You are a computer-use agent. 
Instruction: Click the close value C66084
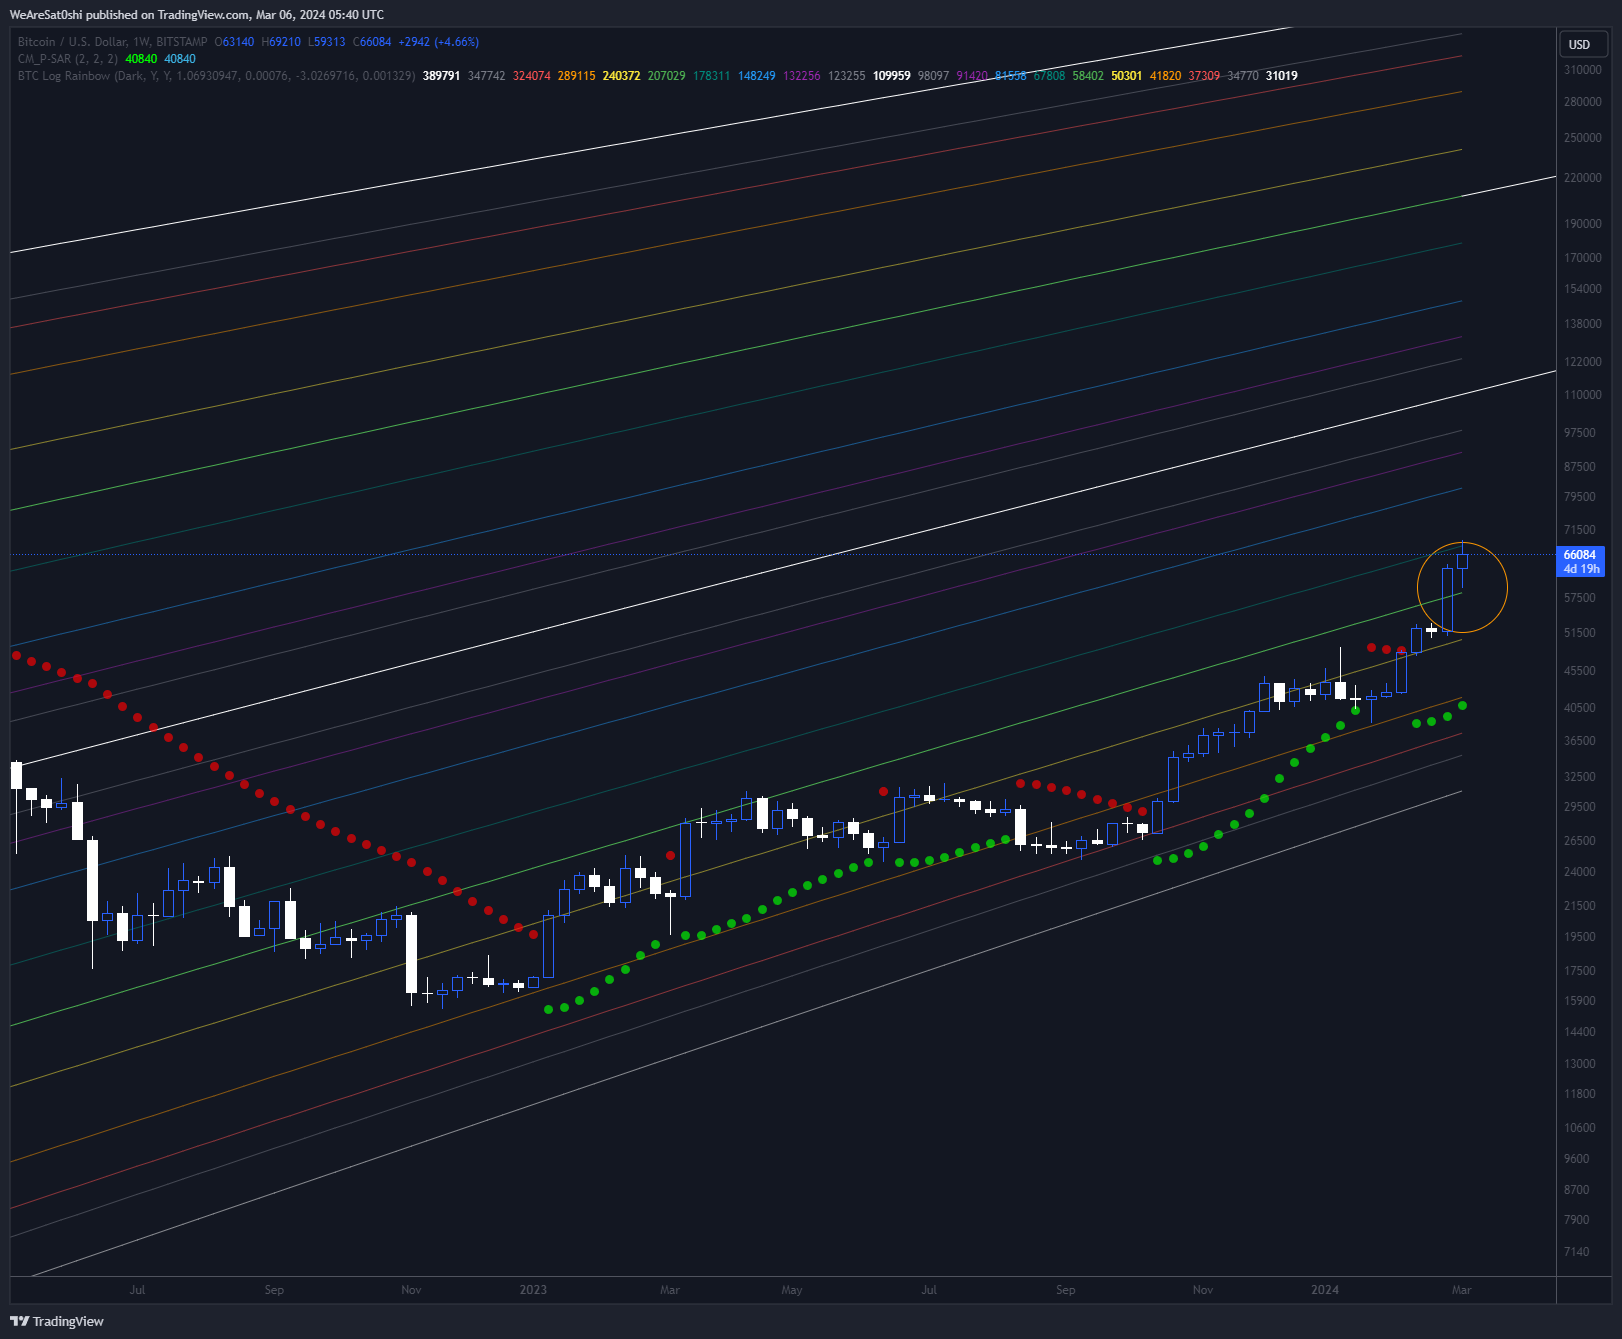(372, 42)
